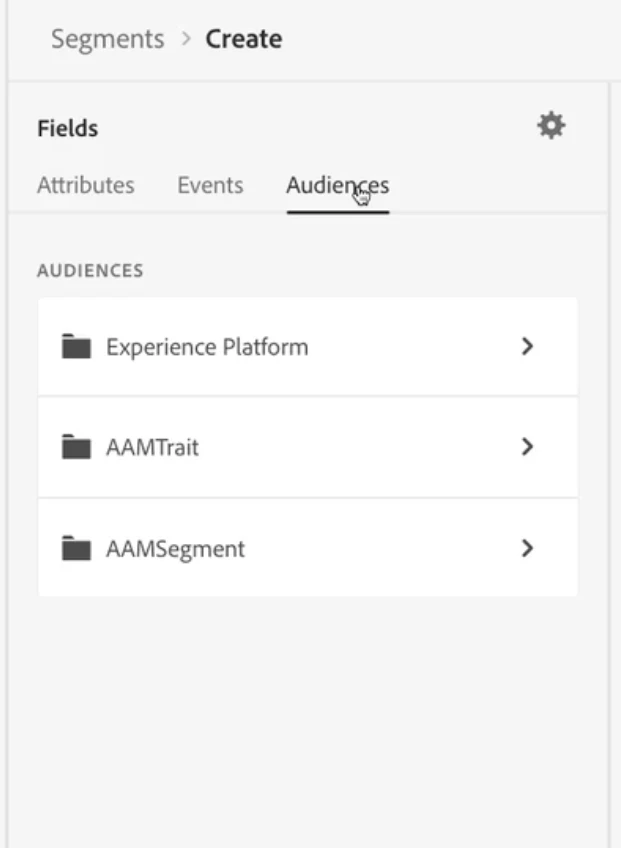
Task: Expand Experience Platform with its chevron
Action: [x=528, y=347]
